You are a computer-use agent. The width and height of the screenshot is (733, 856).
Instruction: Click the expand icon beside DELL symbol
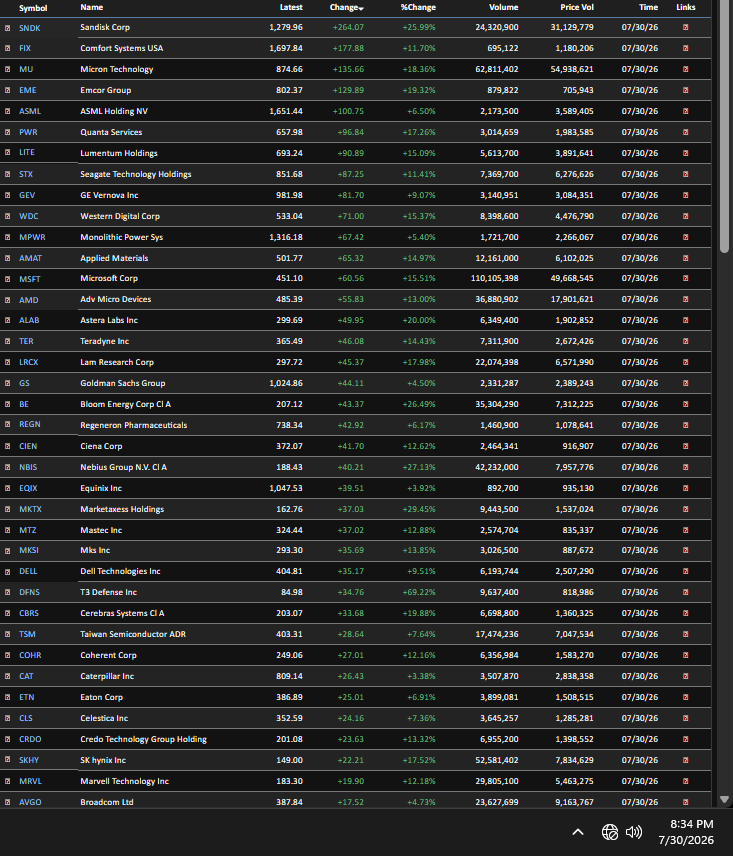pyautogui.click(x=8, y=572)
